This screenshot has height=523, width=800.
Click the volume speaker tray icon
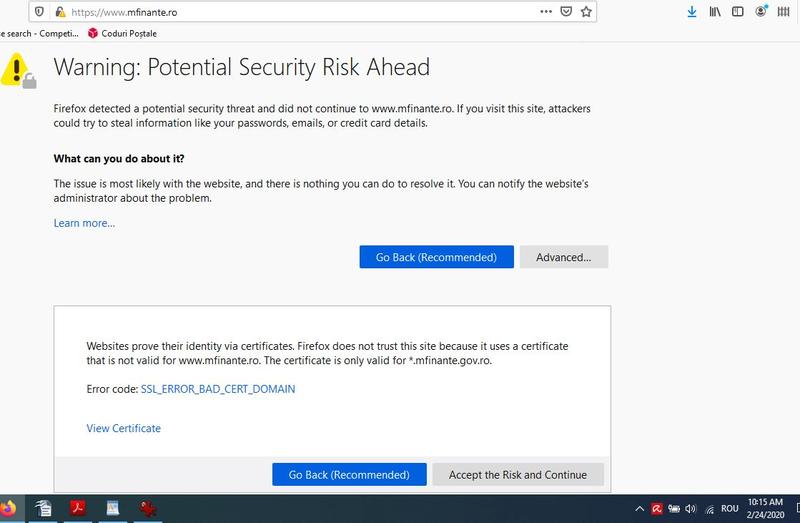[690, 508]
